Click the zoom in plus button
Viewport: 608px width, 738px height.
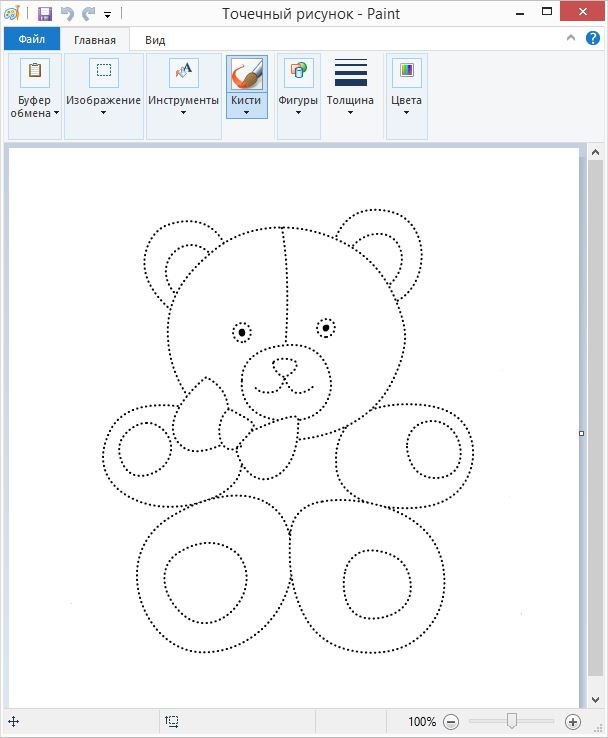click(573, 721)
